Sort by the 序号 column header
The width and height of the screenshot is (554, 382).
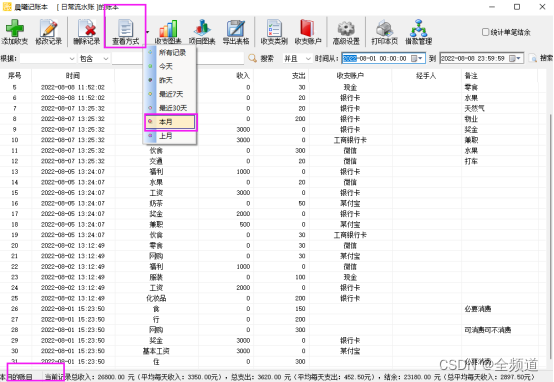(14, 75)
